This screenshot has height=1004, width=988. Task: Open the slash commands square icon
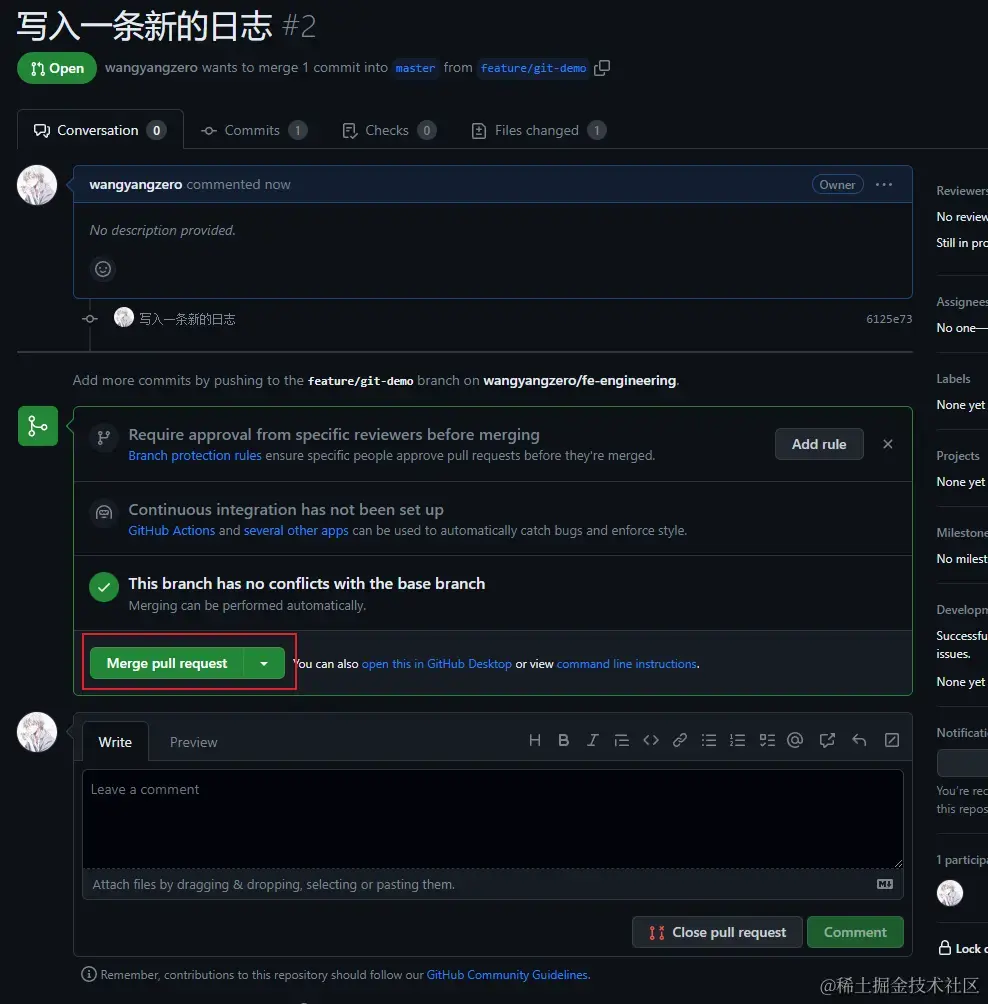892,741
